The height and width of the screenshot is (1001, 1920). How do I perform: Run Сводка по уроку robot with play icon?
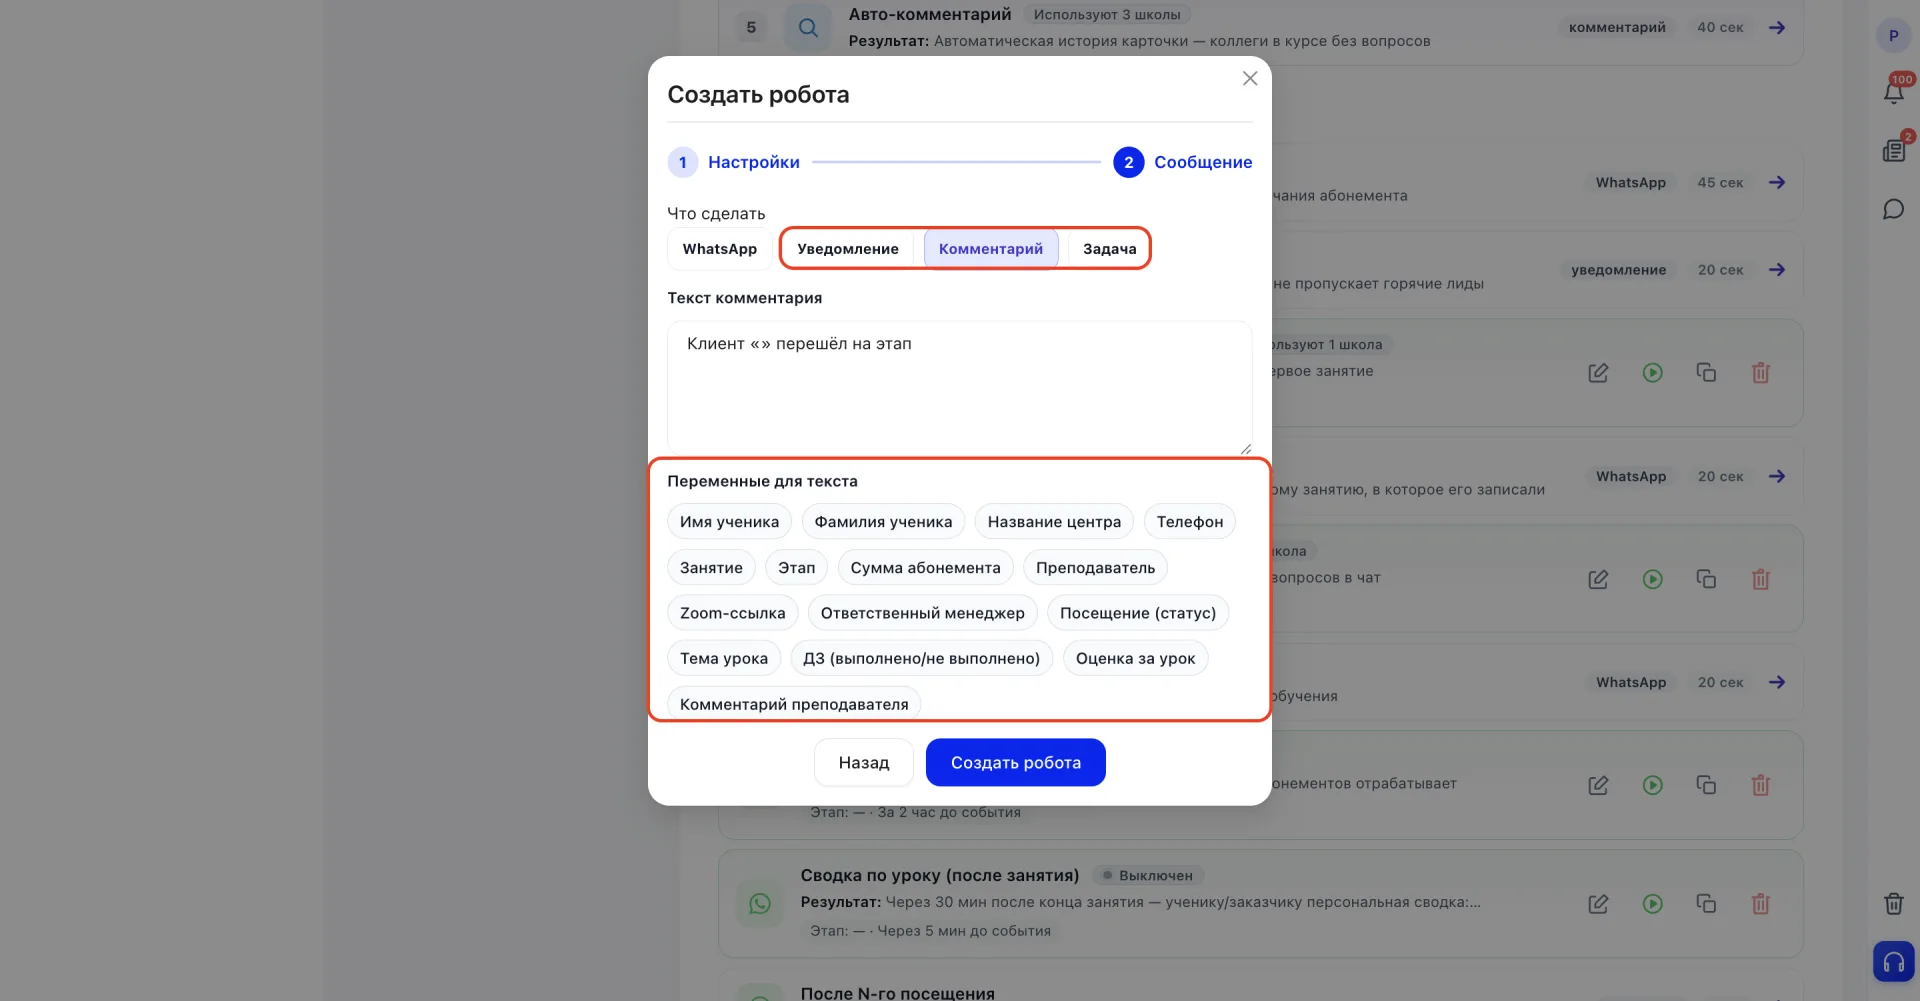click(x=1652, y=904)
